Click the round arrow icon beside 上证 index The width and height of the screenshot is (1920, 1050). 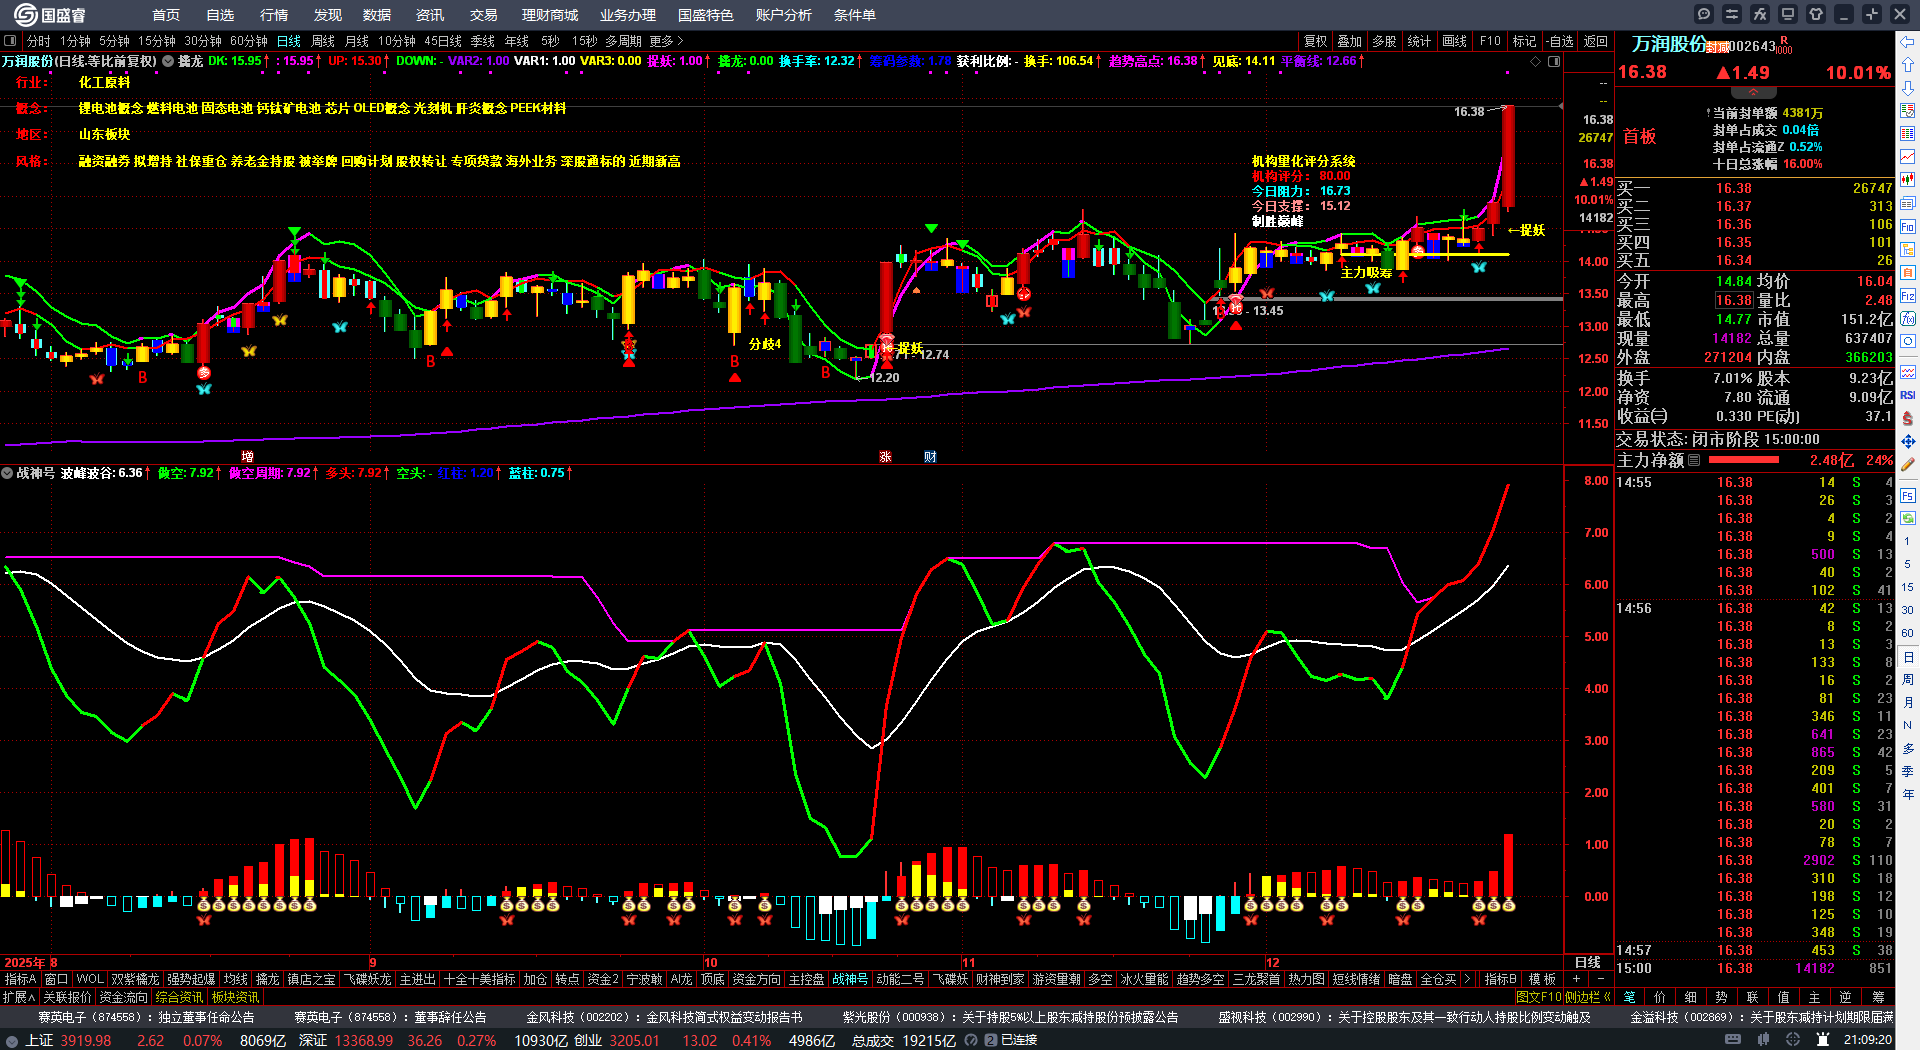point(12,1041)
